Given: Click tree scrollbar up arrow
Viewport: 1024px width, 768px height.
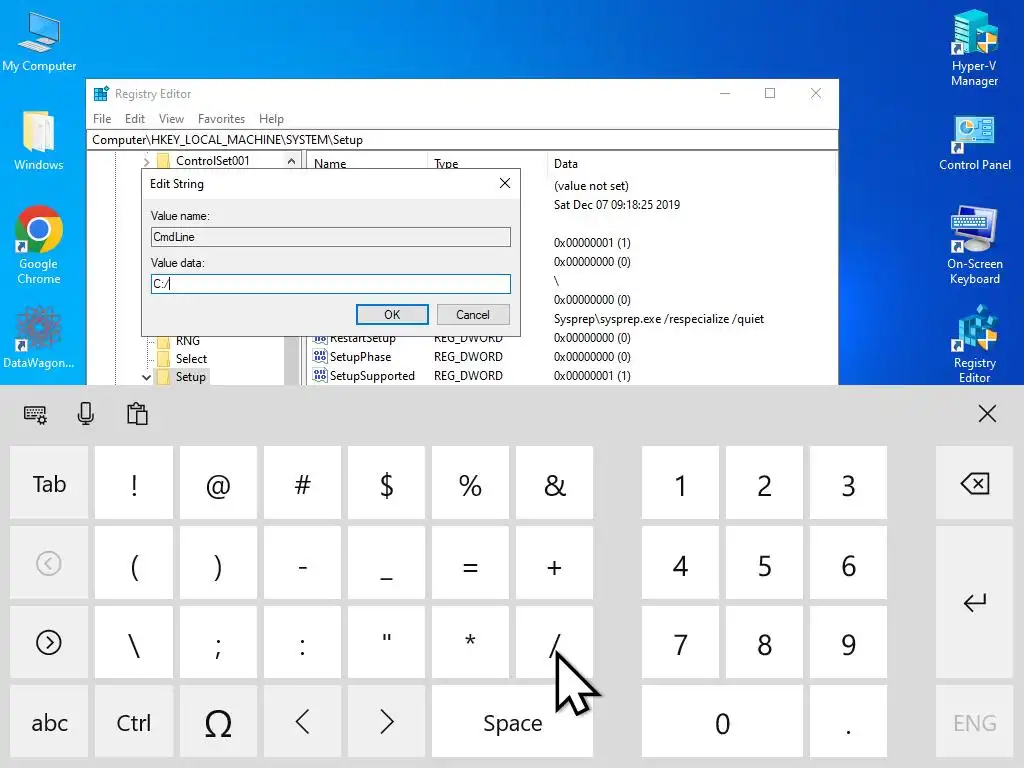Looking at the screenshot, I should click(291, 161).
